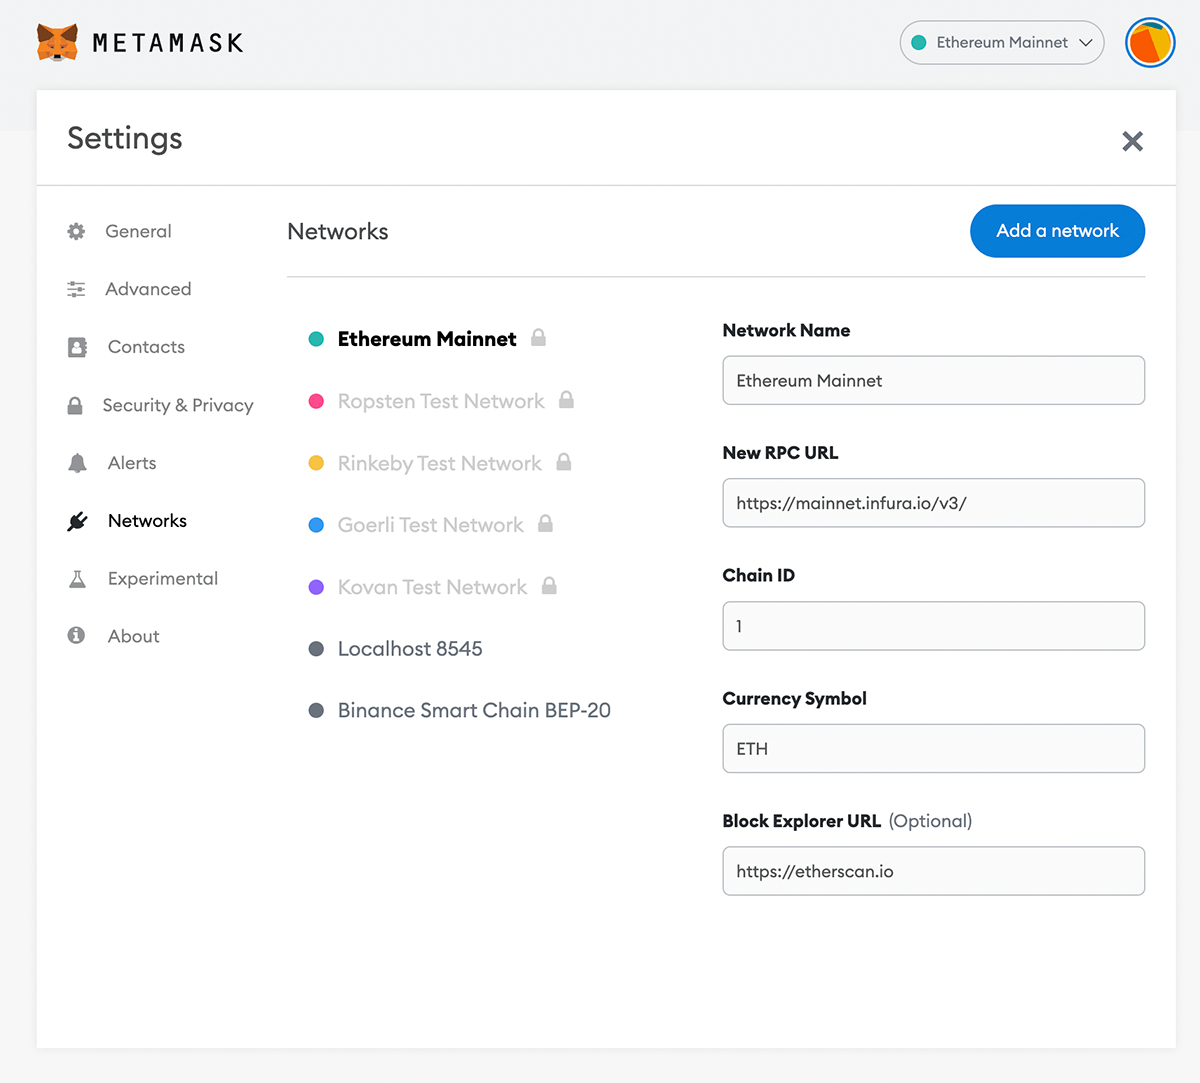The height and width of the screenshot is (1083, 1200).
Task: Click the New RPC URL input field
Action: (933, 503)
